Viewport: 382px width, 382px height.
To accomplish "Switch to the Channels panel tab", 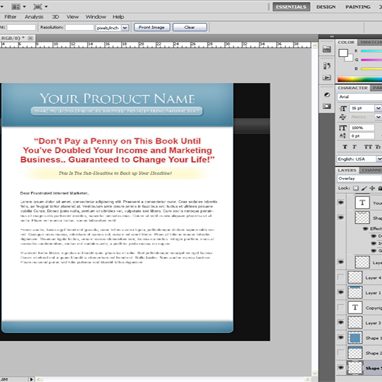I will [371, 170].
